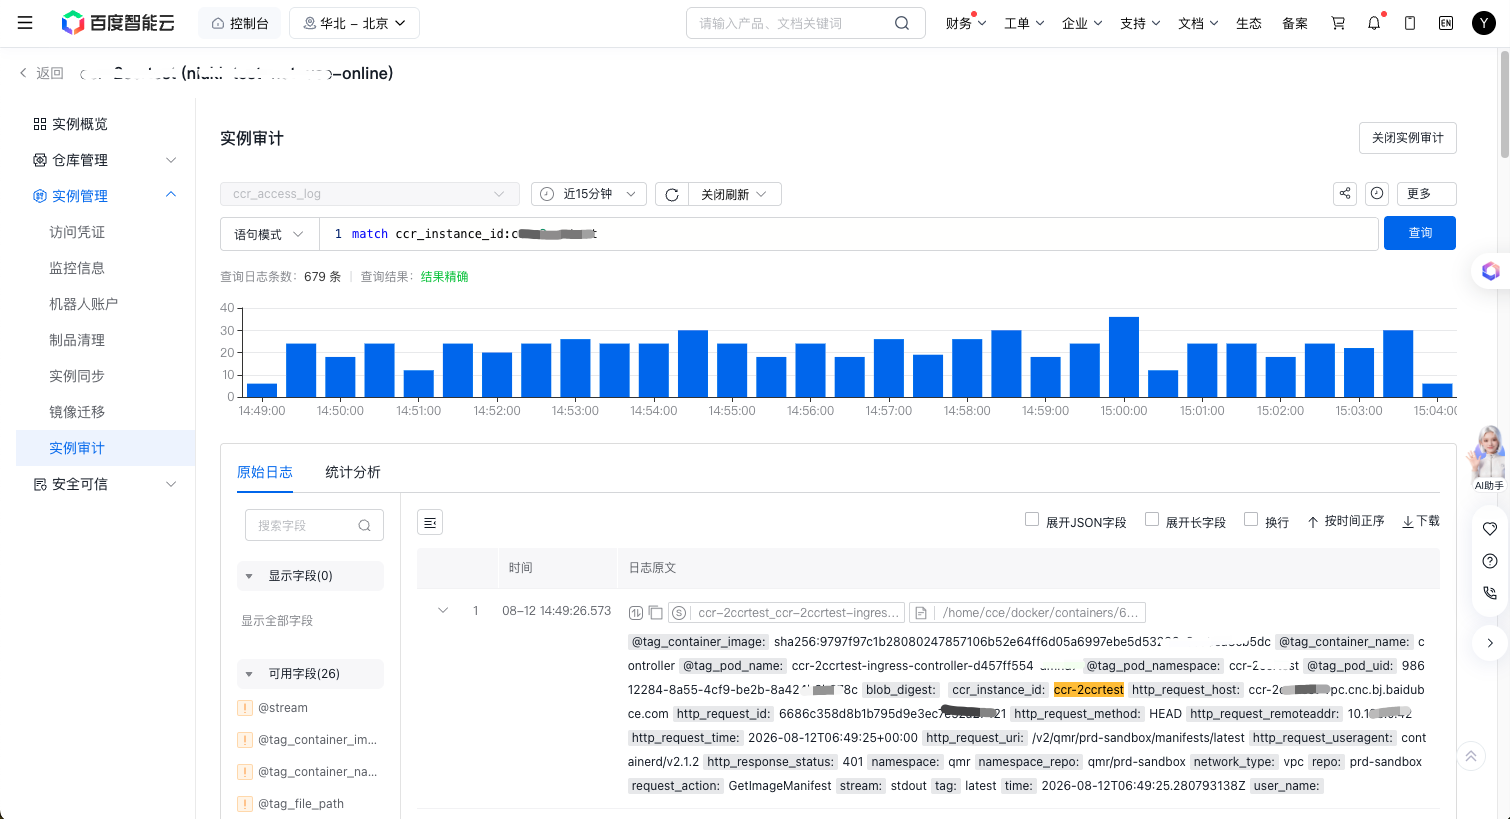
Task: Open the 财务 top menu
Action: [966, 23]
